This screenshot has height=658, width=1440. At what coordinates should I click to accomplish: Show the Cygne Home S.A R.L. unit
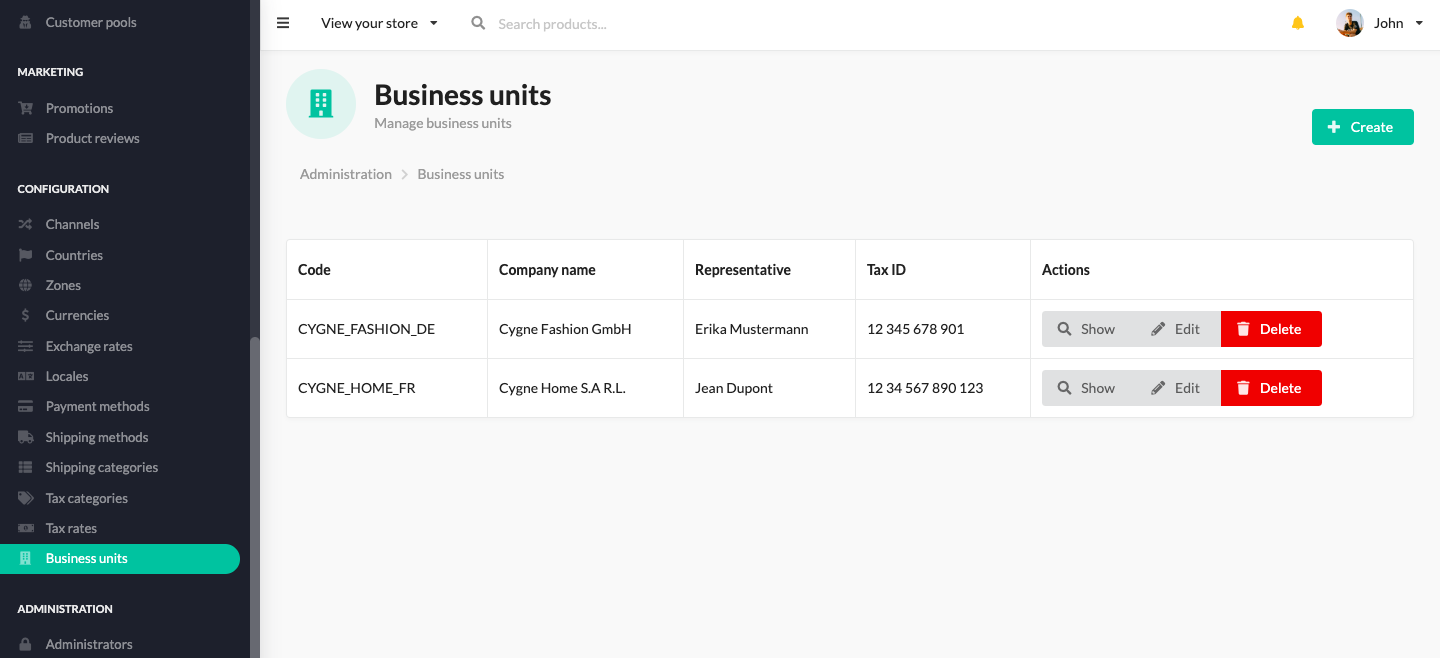pos(1086,388)
